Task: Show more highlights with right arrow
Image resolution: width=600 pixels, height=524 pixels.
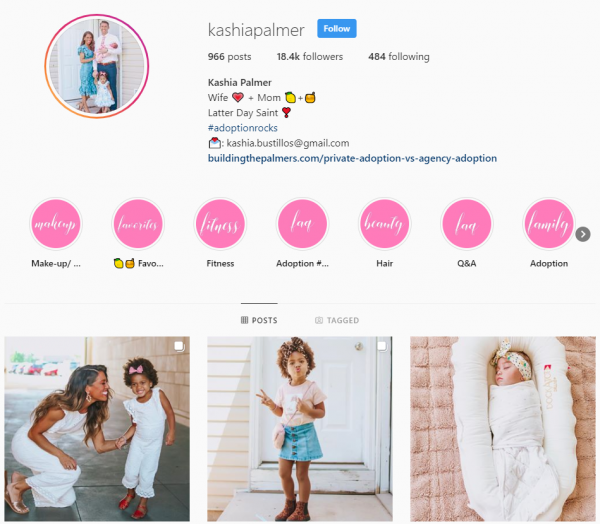Action: click(x=583, y=234)
